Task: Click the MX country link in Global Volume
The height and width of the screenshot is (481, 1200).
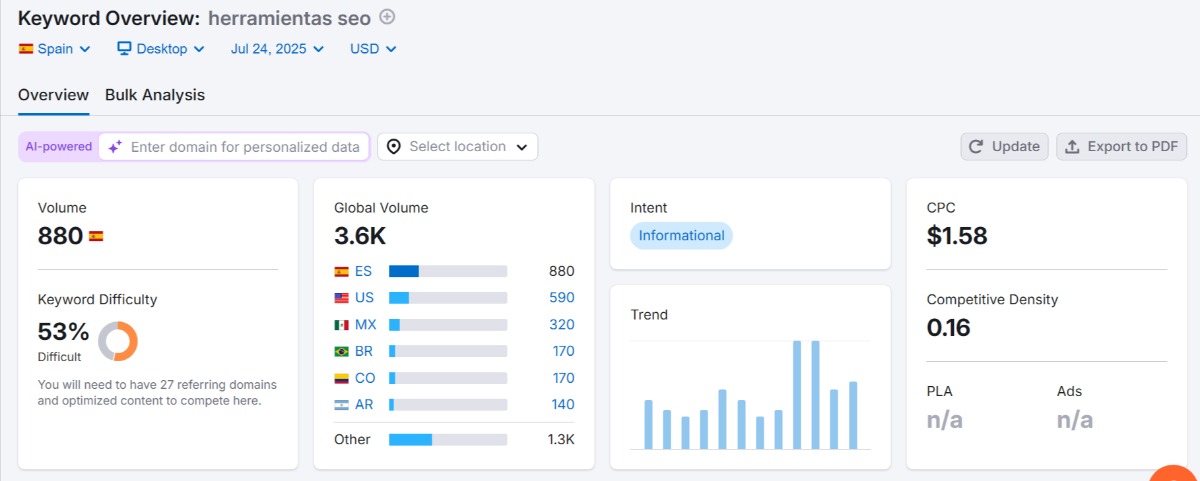Action: [x=366, y=325]
